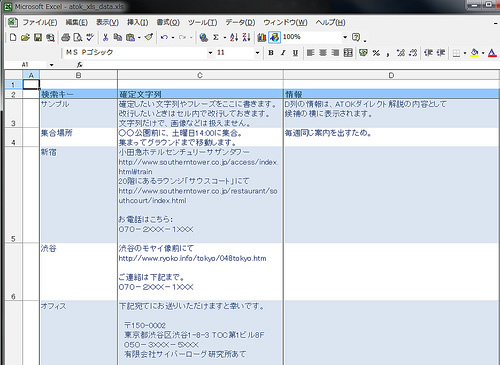
Task: Click the Insert Hyperlink globe icon
Action: pyautogui.click(x=203, y=37)
